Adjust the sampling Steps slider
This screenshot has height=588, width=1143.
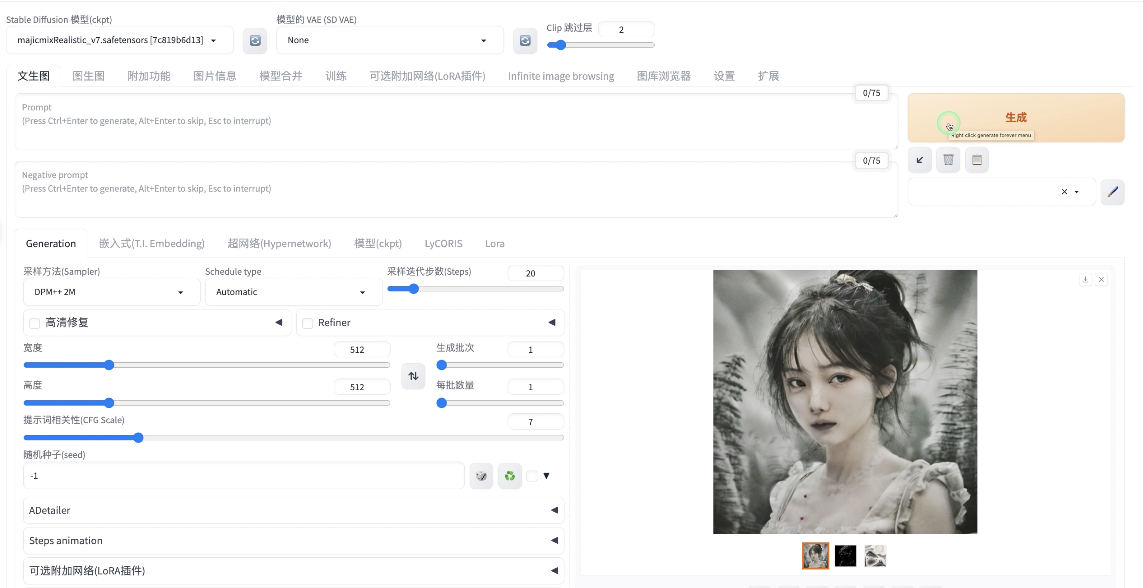[475, 289]
